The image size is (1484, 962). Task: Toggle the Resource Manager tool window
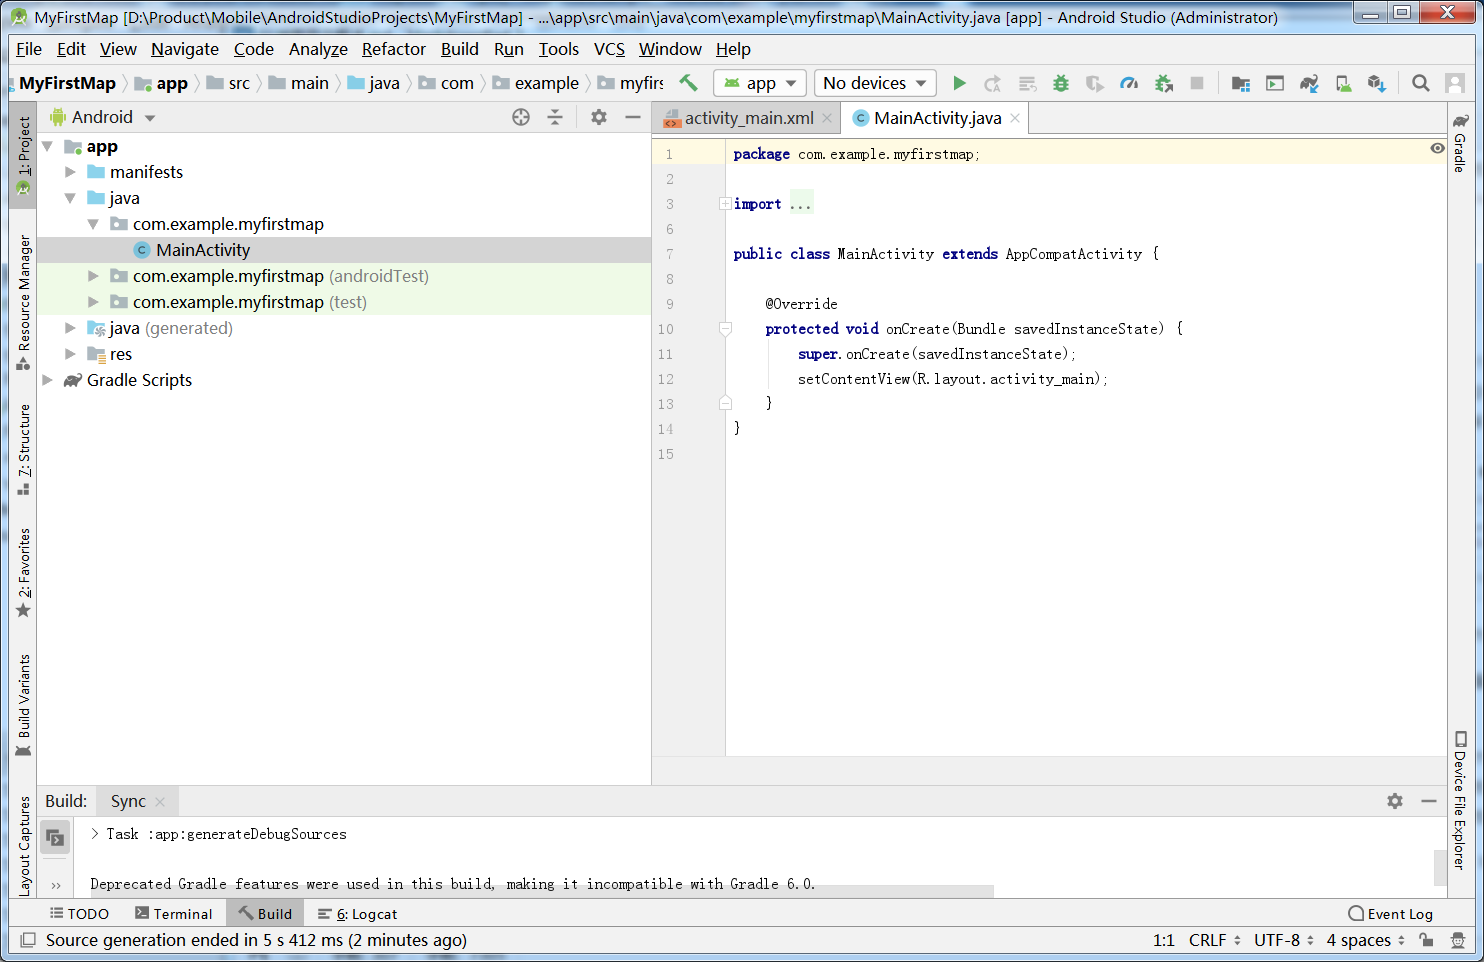coord(23,303)
